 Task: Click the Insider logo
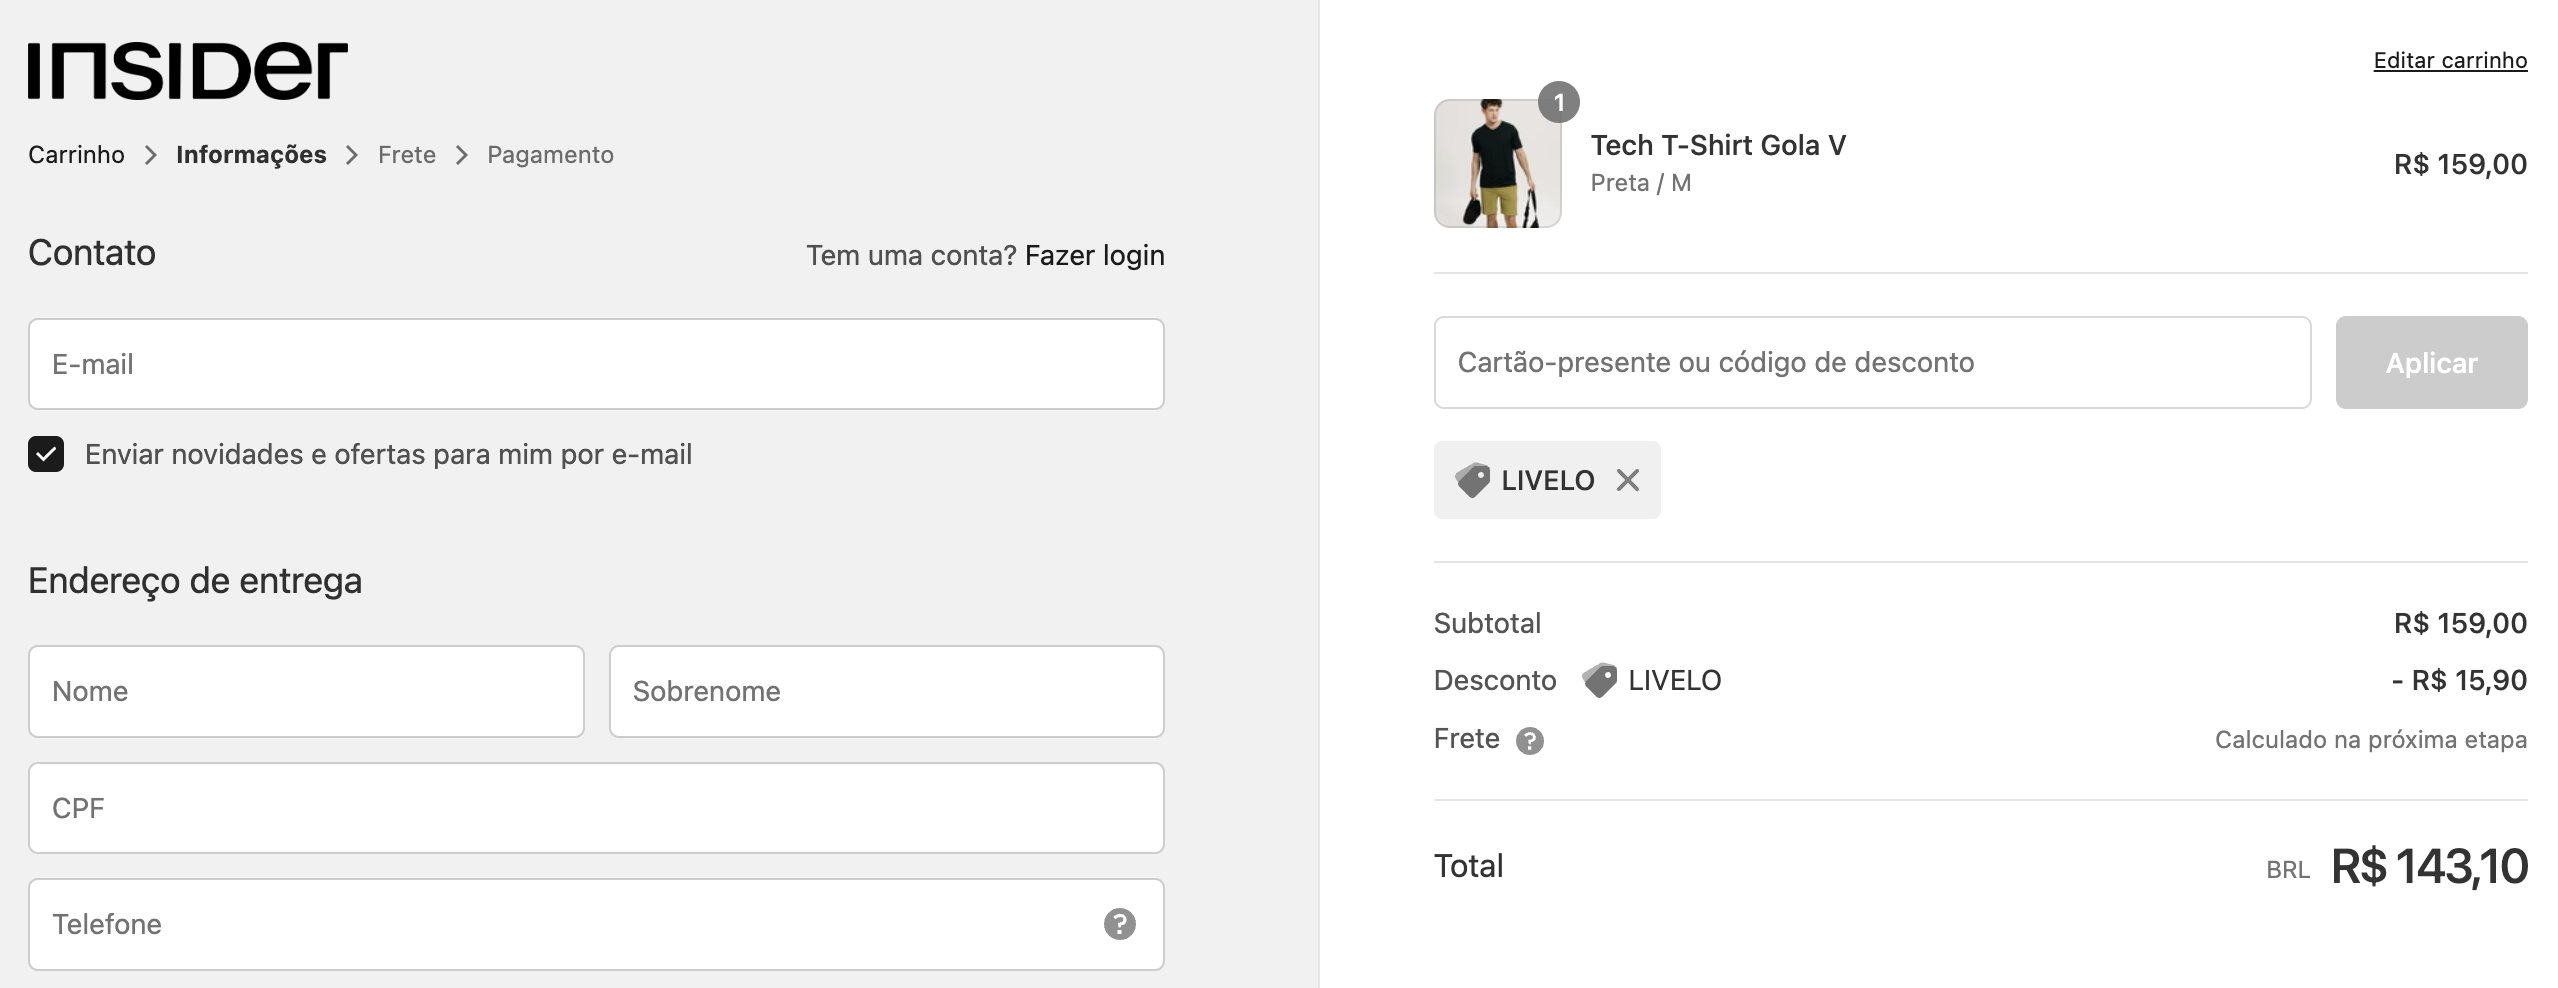tap(187, 71)
